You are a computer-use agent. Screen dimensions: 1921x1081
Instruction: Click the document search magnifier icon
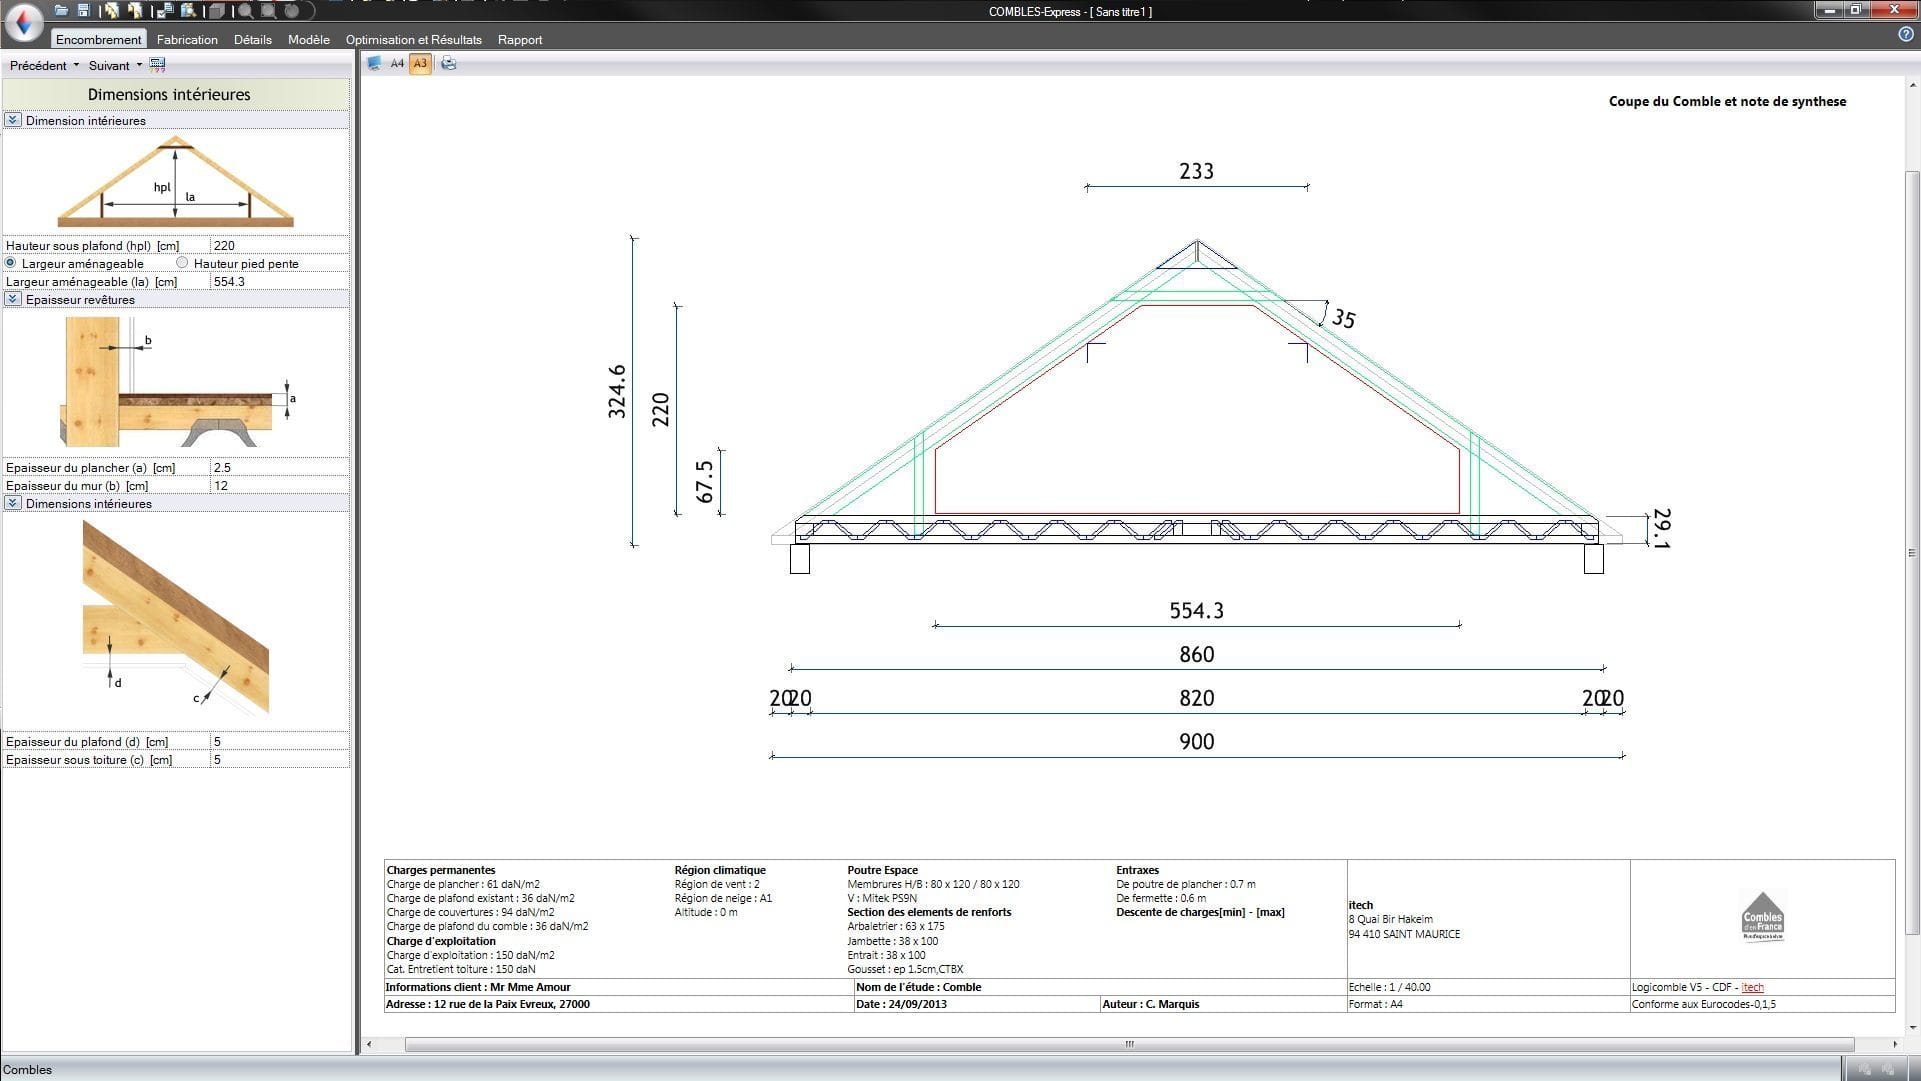pos(188,10)
